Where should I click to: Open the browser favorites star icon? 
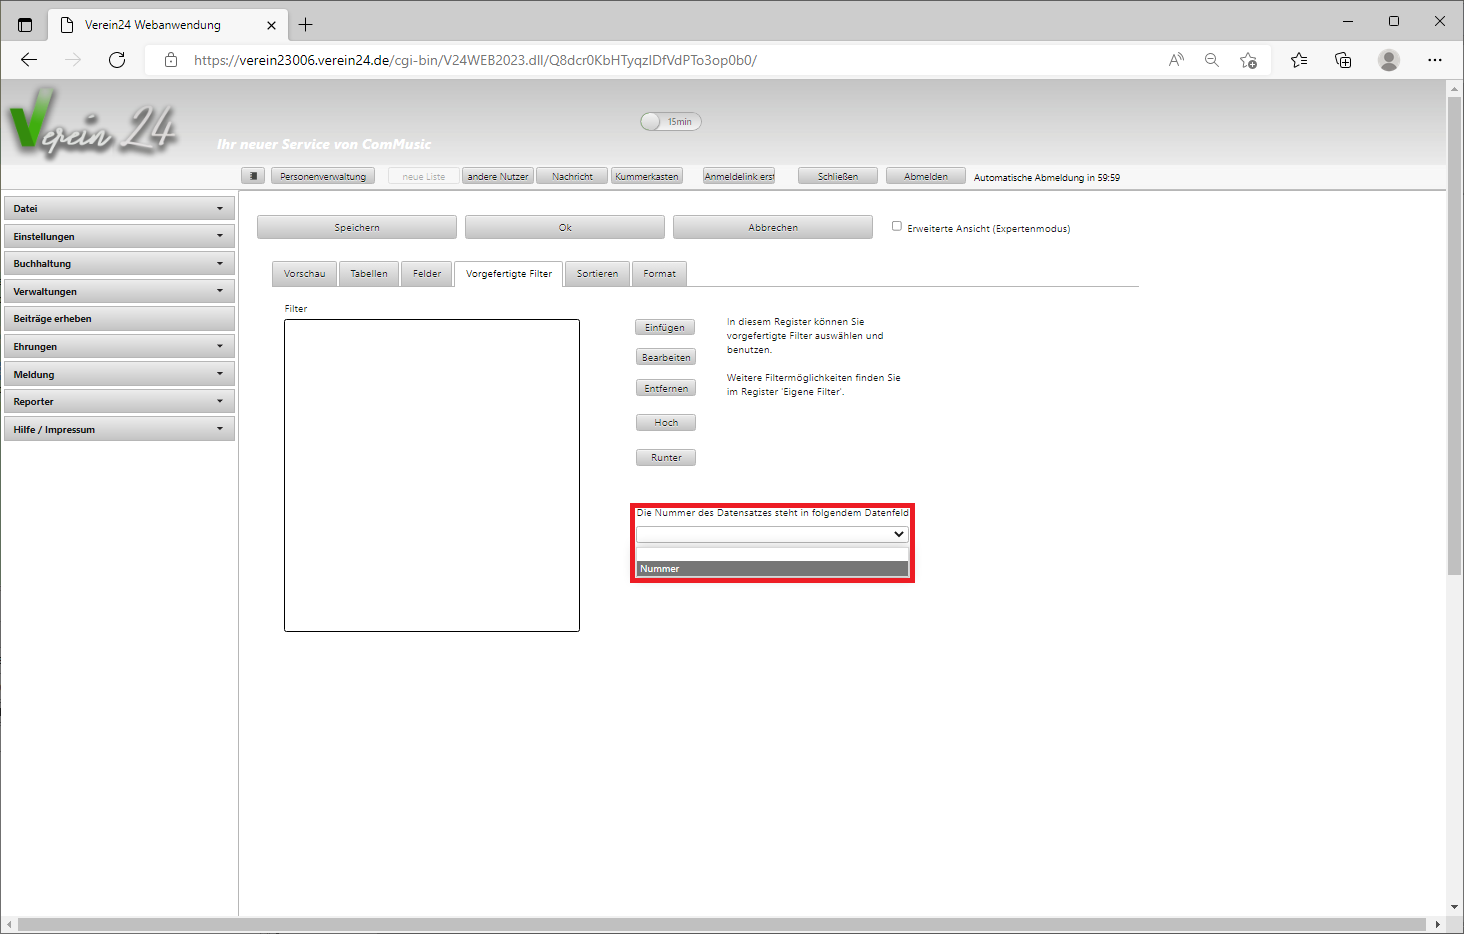(1298, 60)
